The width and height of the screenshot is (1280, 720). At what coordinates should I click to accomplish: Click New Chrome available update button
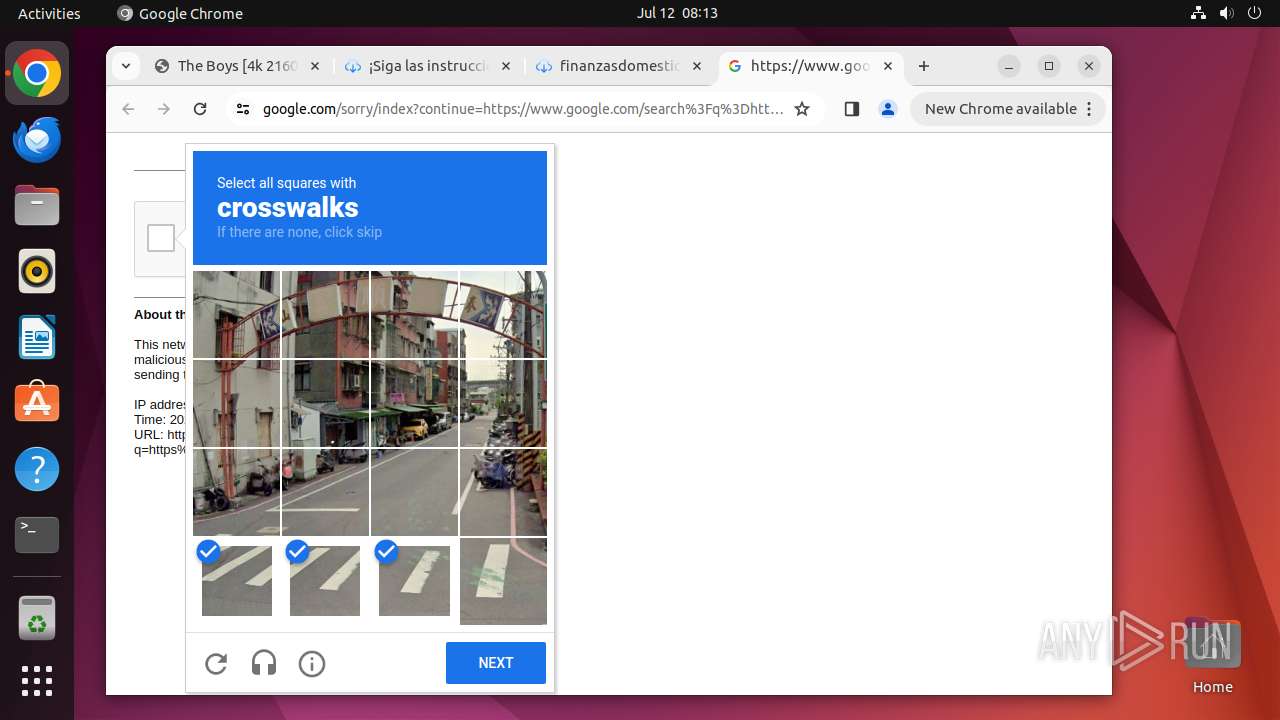pos(1007,109)
